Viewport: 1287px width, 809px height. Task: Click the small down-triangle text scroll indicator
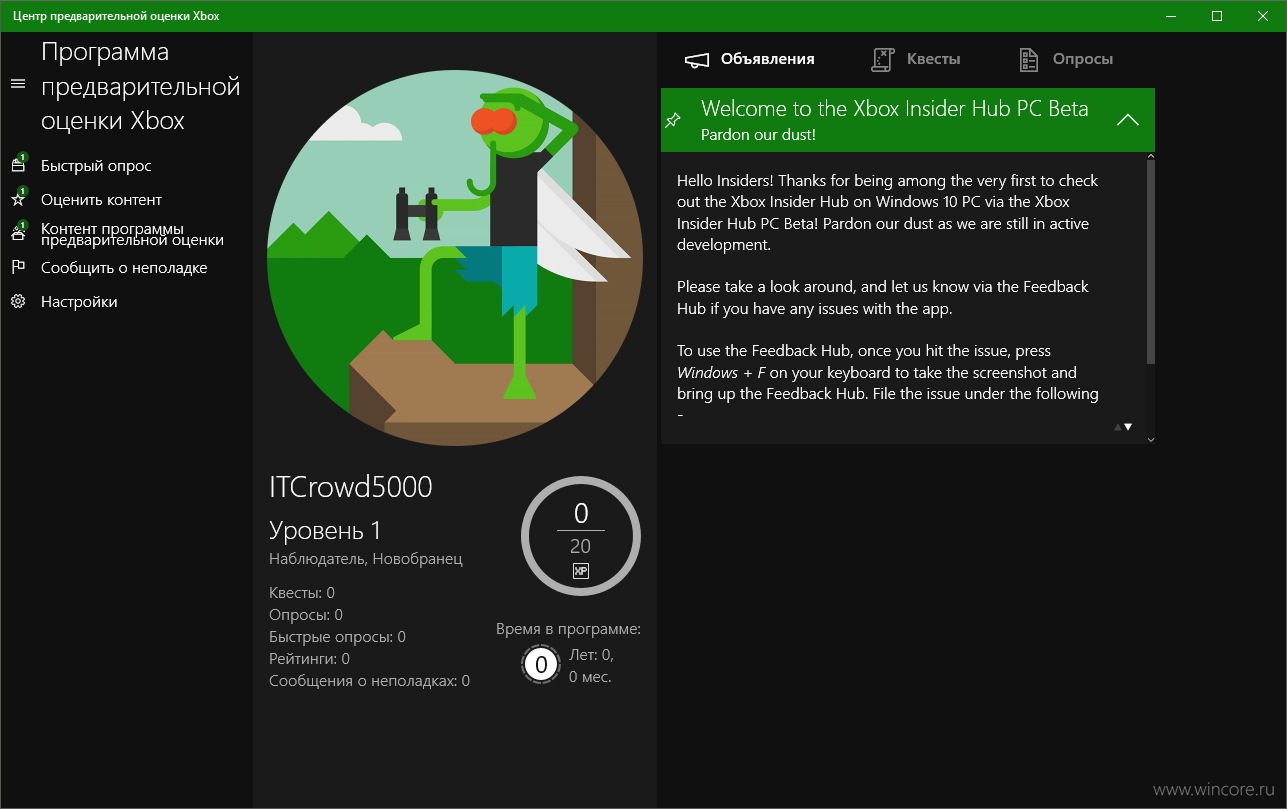(1128, 427)
